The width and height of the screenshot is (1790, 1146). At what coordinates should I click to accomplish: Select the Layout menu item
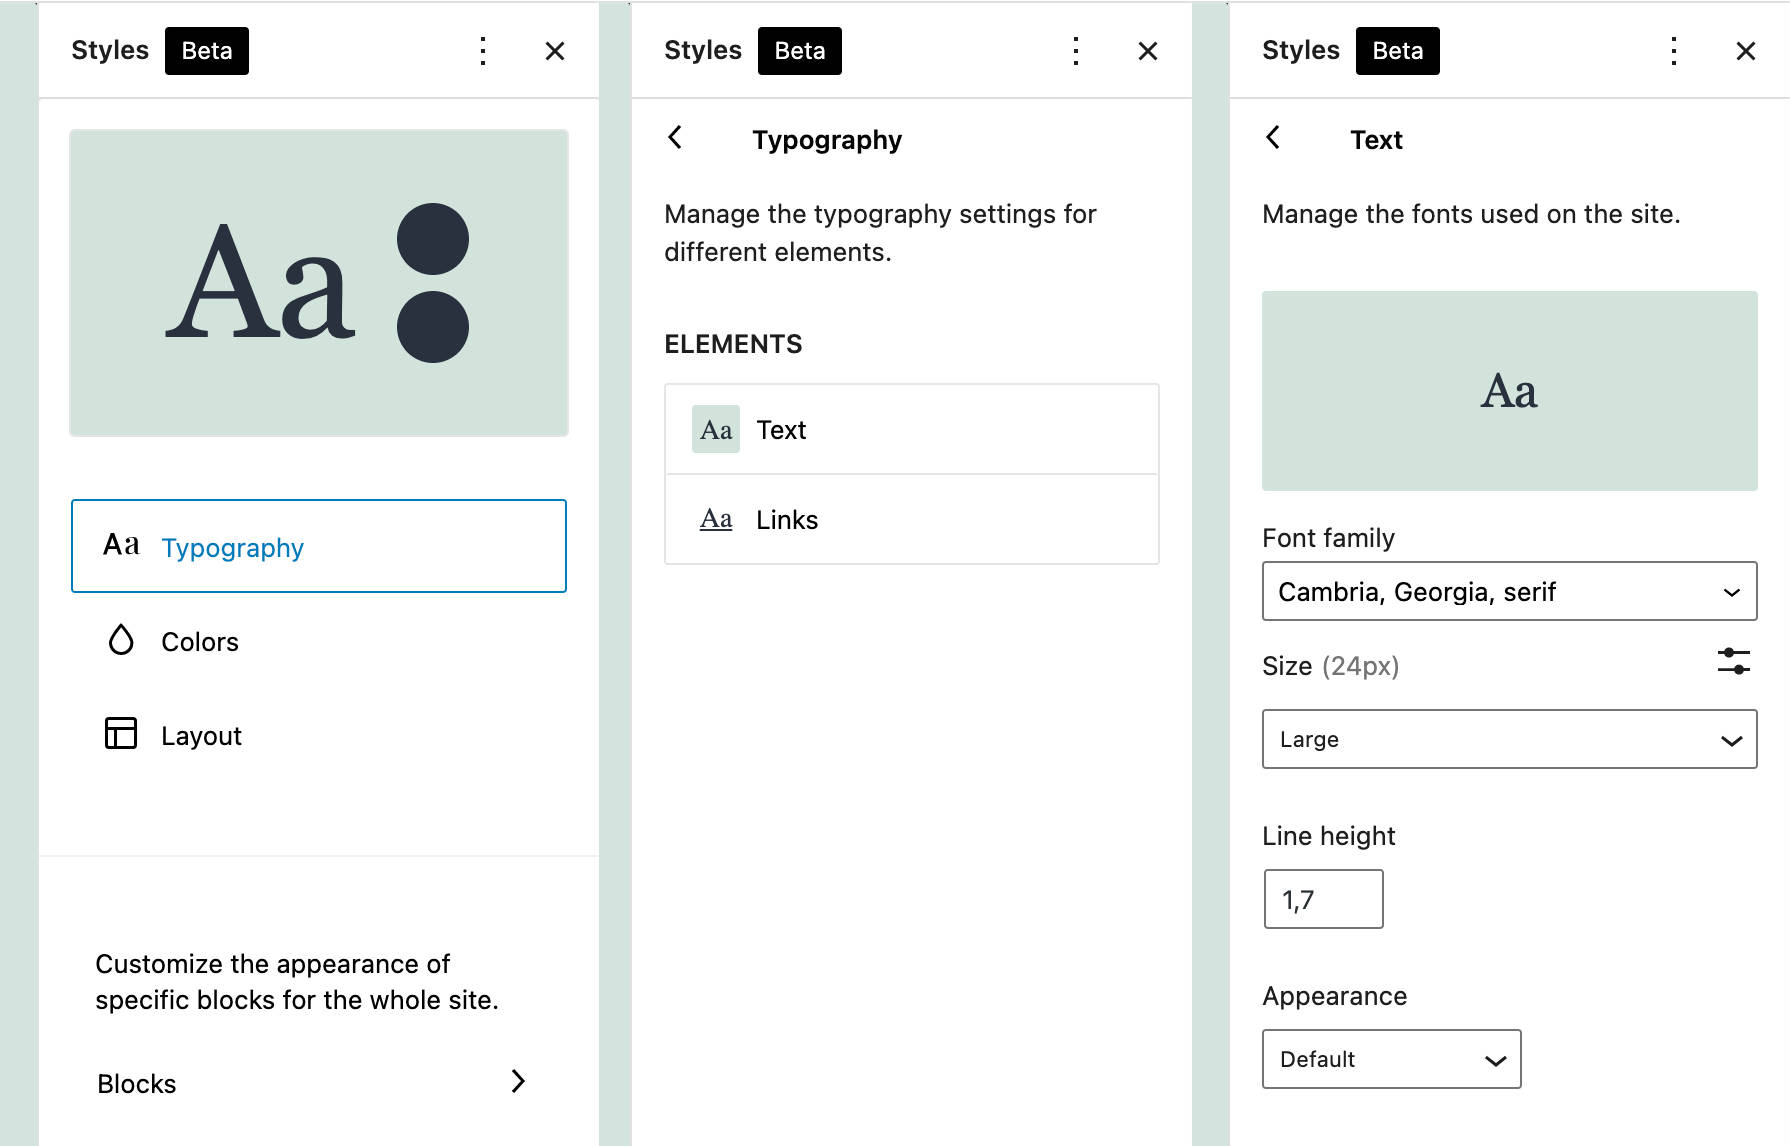(x=201, y=736)
